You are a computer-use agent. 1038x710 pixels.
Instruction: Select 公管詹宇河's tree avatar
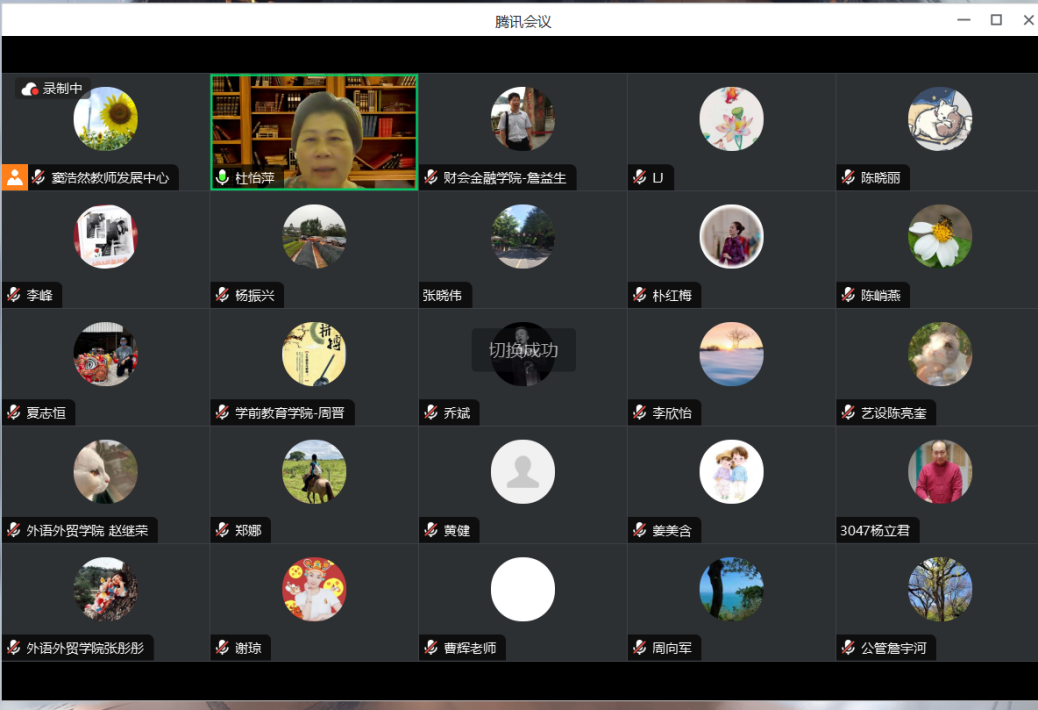point(940,589)
